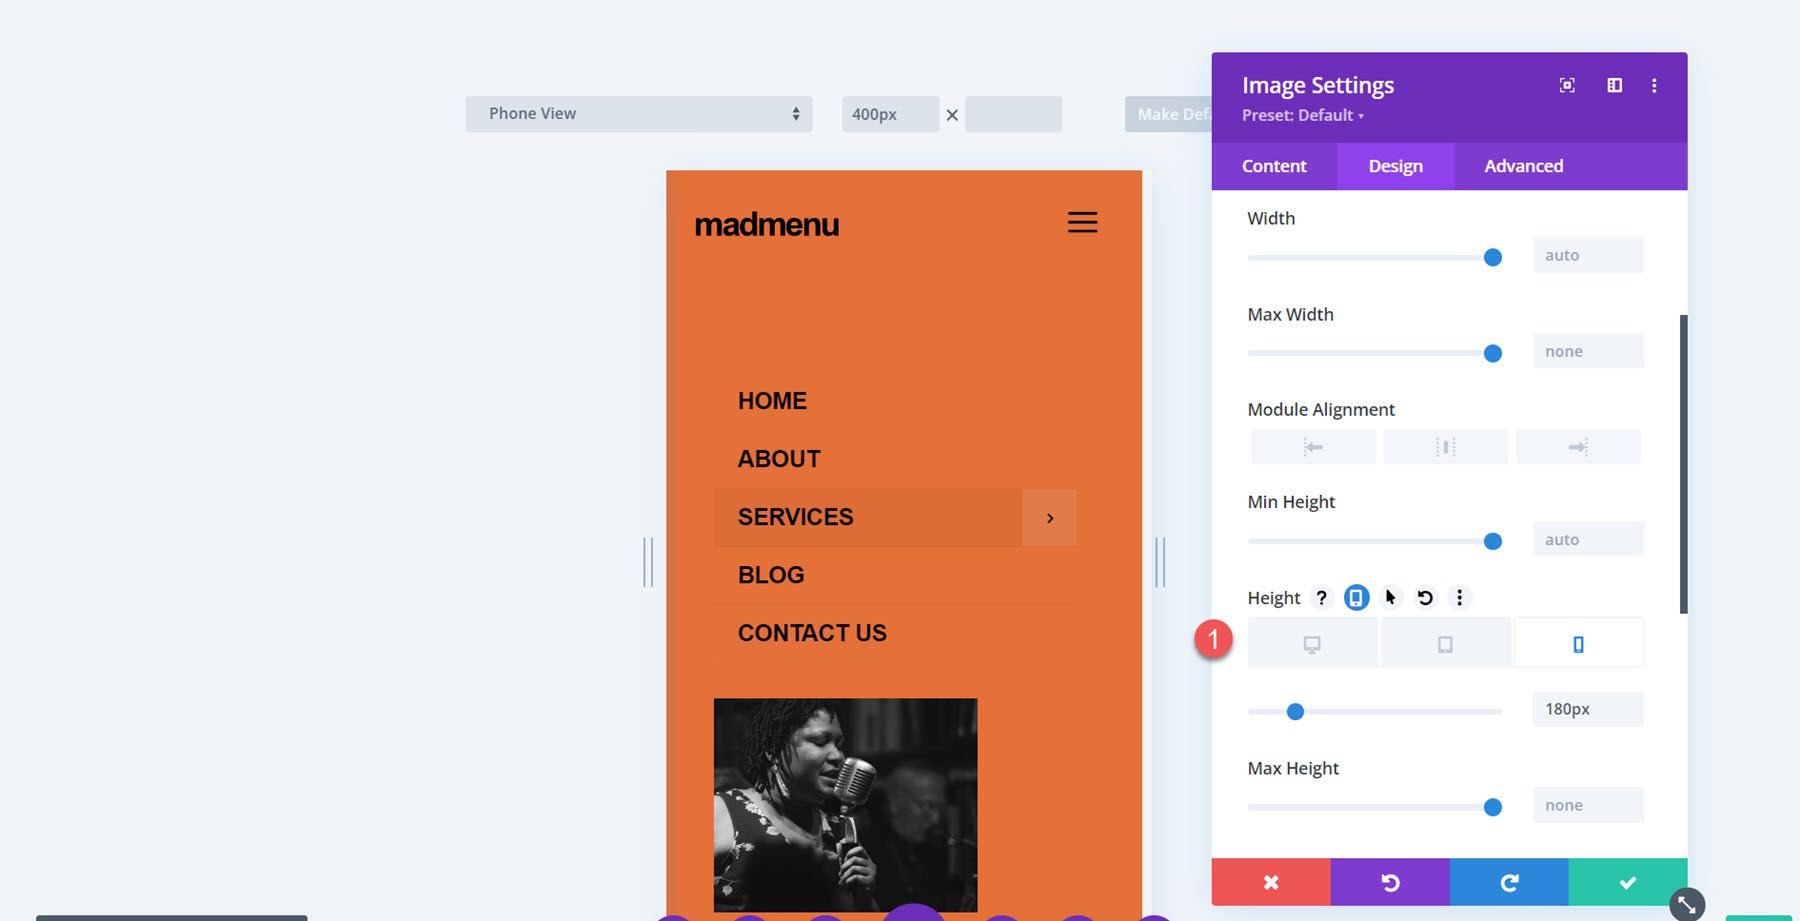Open the Phone View dropdown
Screen dimensions: 1800x921
coord(639,113)
